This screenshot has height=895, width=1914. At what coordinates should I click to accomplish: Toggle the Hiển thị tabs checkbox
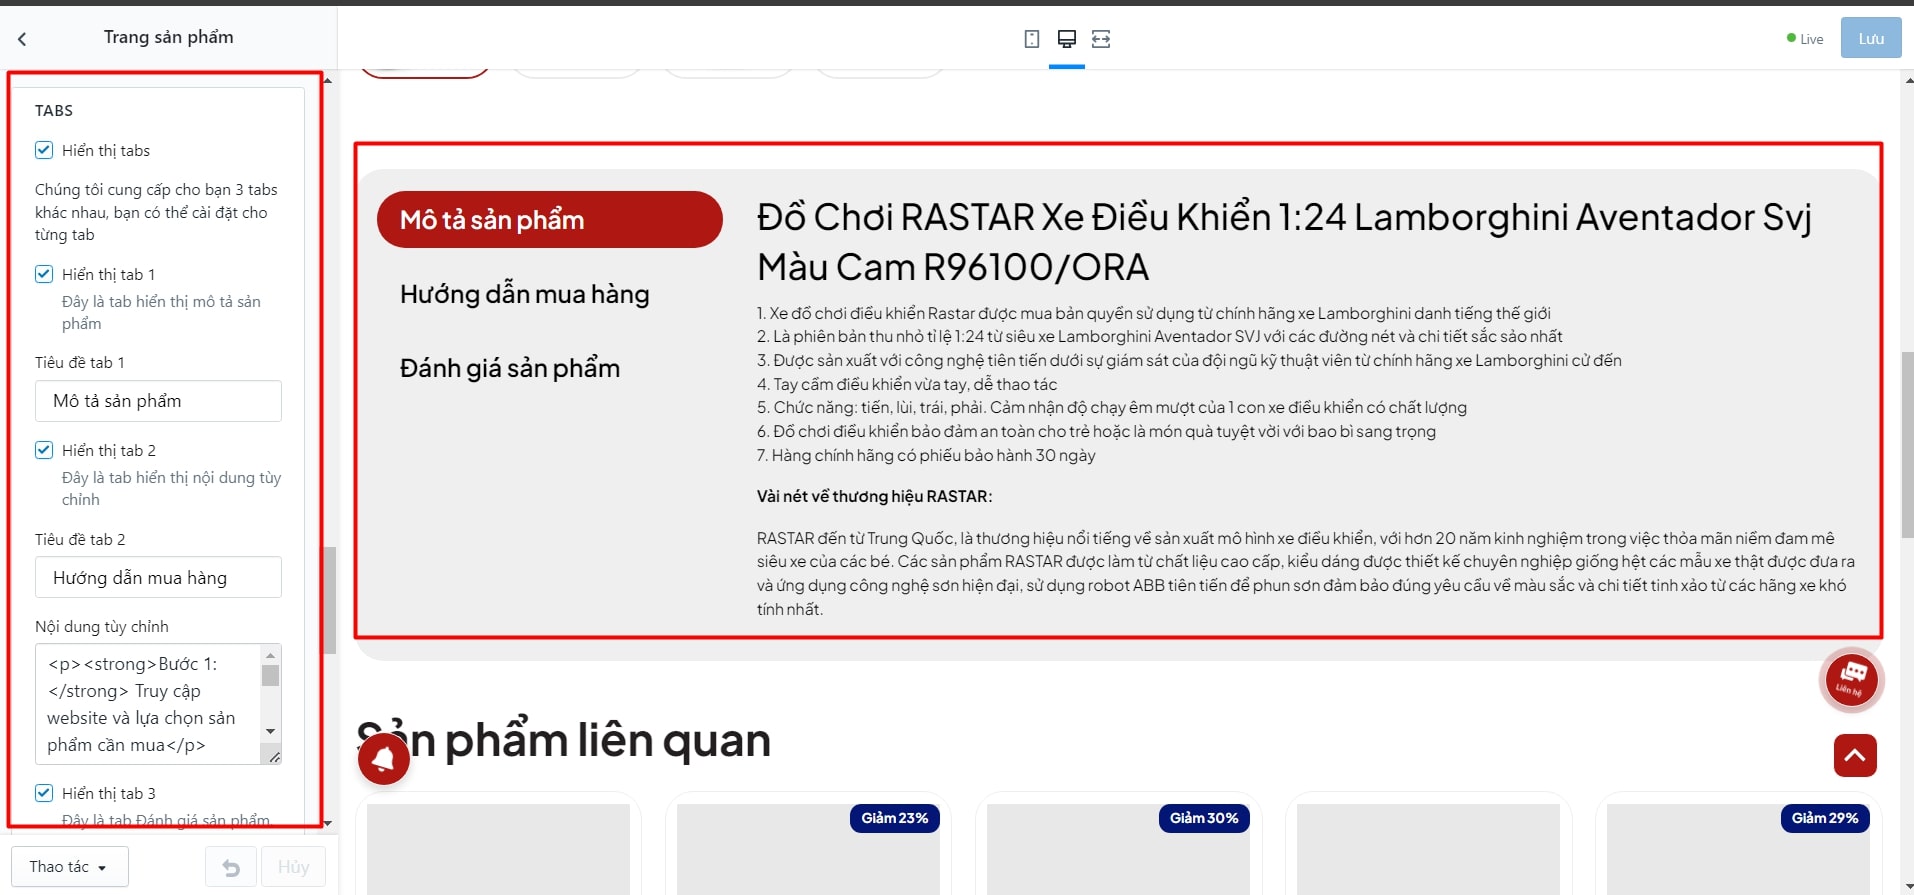point(44,150)
